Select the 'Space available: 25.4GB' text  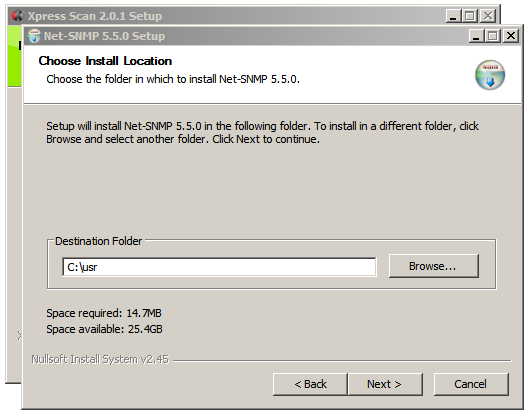[104, 329]
